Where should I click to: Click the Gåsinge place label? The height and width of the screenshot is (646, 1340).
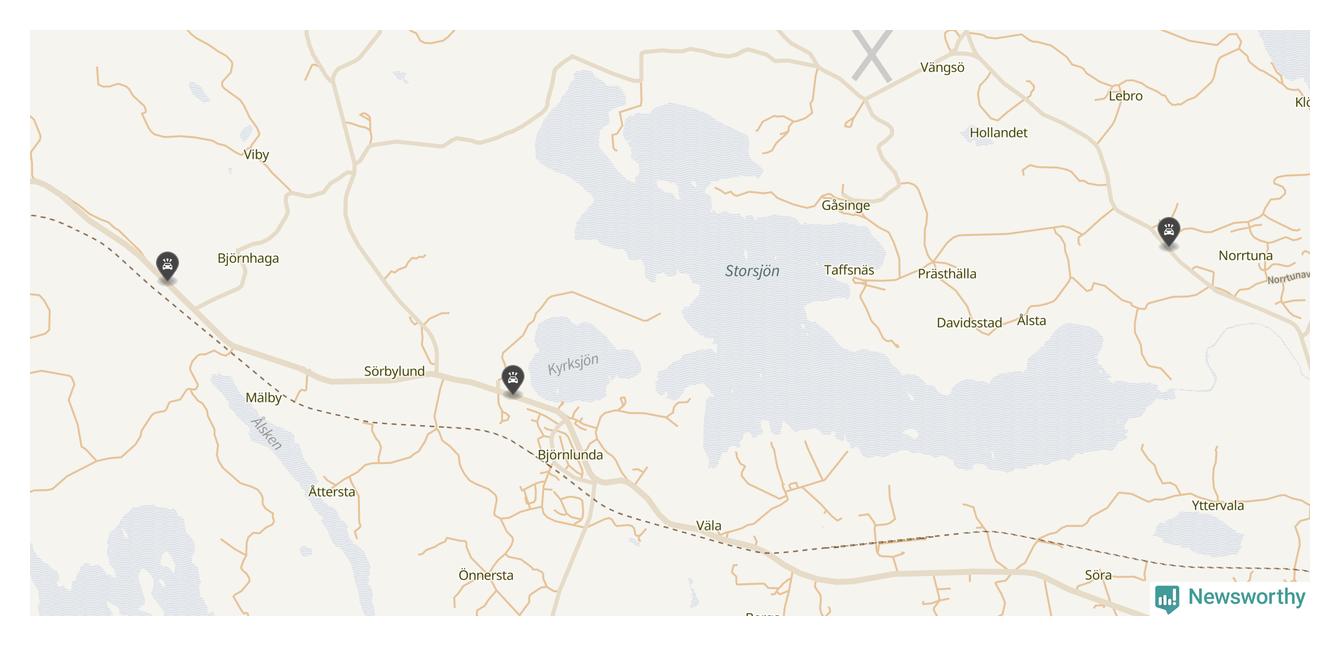(x=846, y=205)
